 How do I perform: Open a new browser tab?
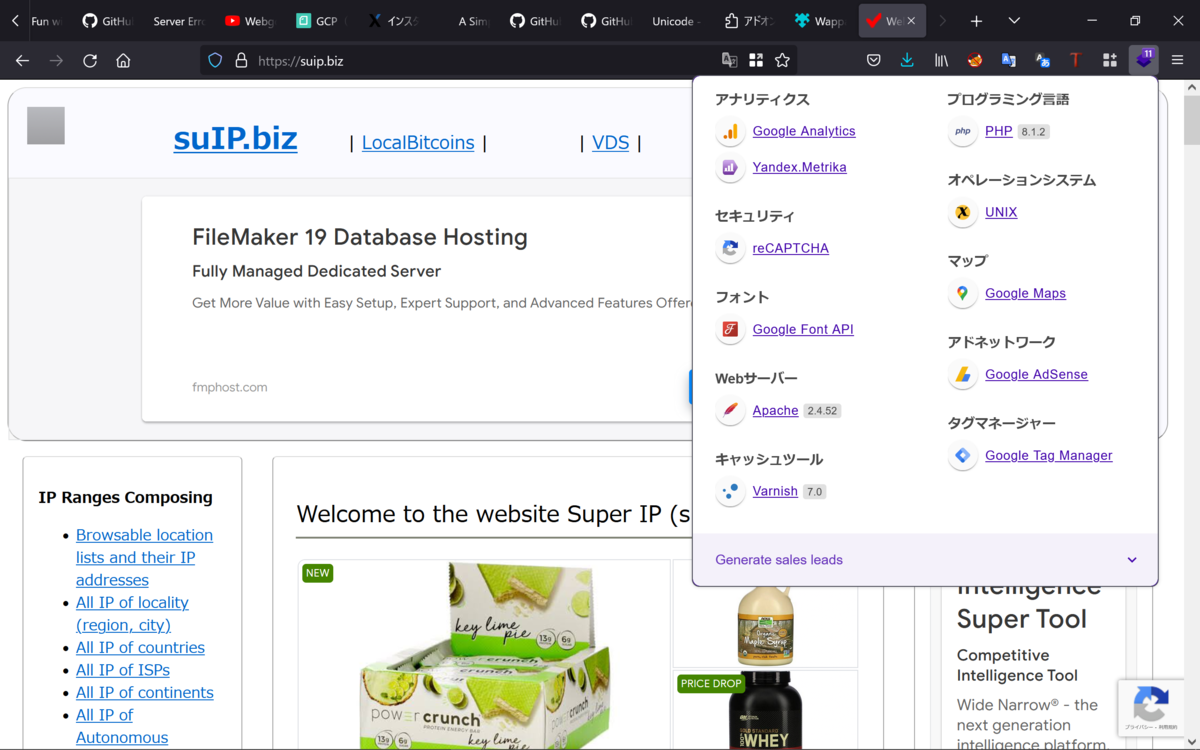977,21
